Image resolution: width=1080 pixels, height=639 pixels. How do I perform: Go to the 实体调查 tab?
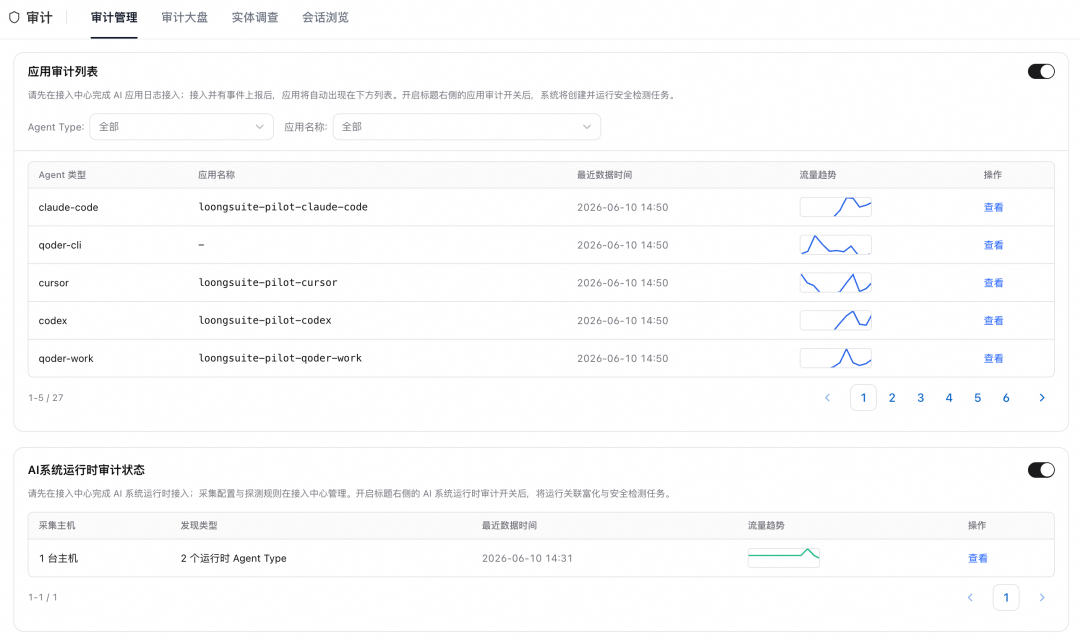pos(255,18)
